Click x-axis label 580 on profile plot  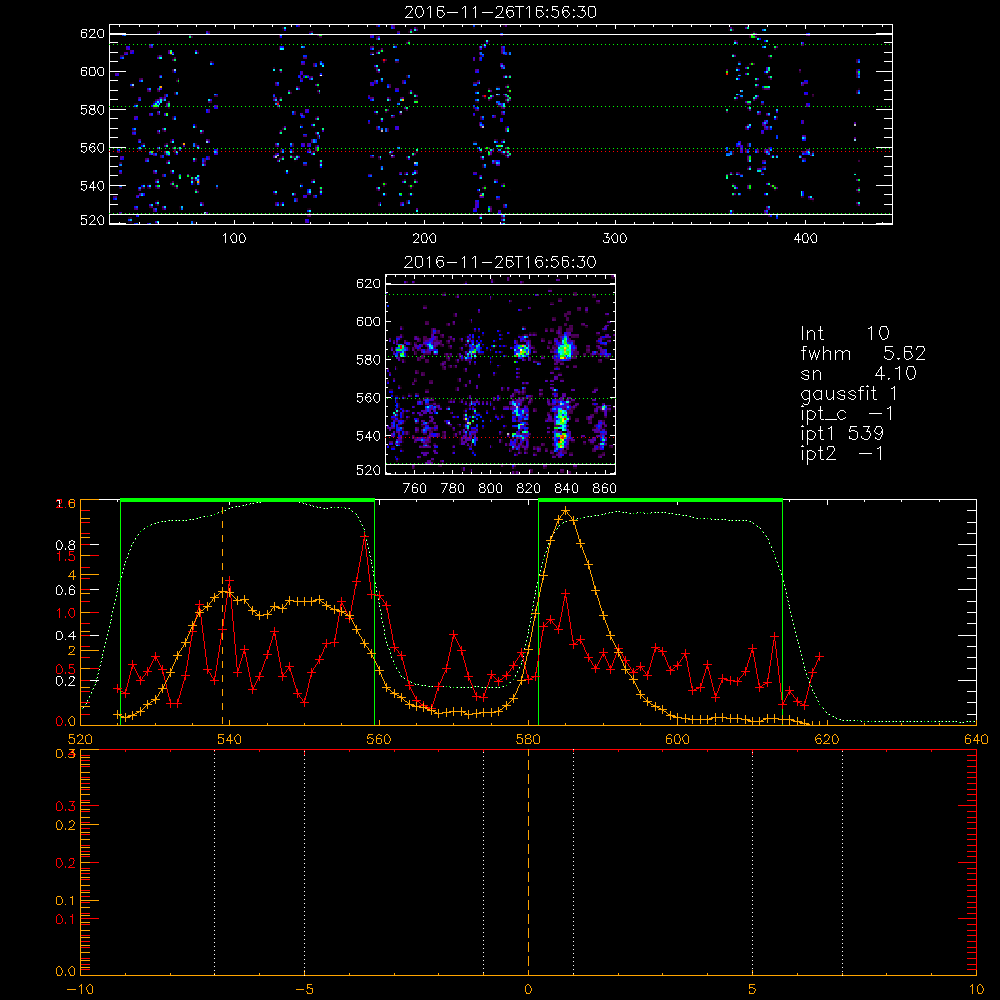click(528, 740)
